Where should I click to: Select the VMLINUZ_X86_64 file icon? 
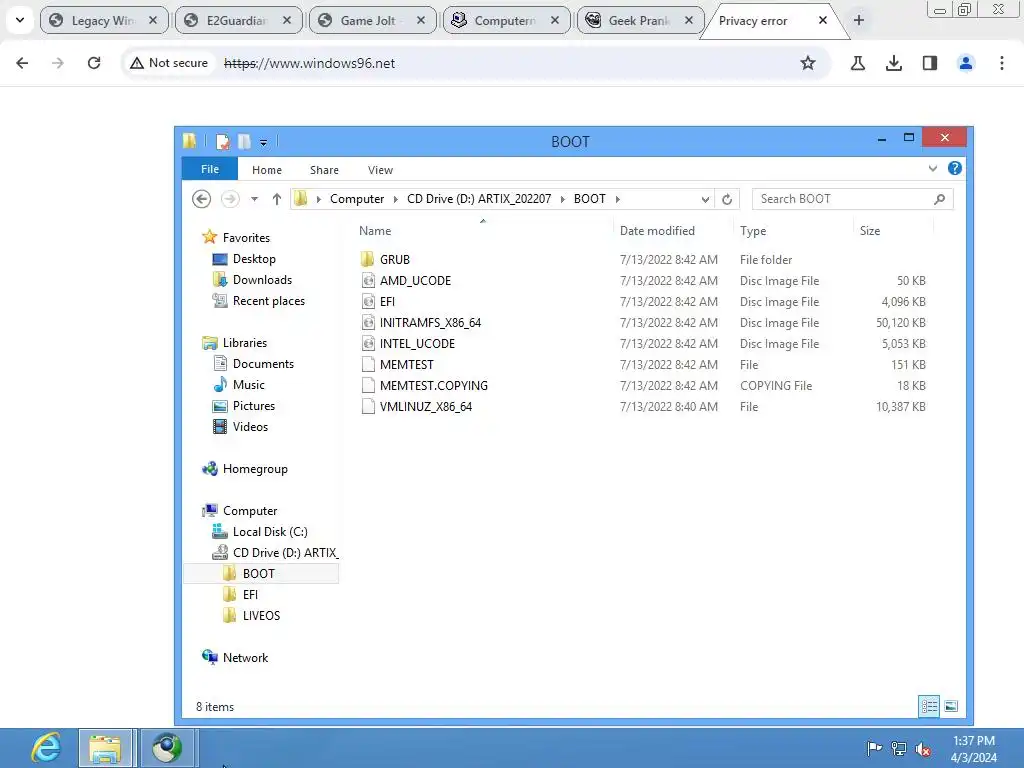click(x=368, y=406)
